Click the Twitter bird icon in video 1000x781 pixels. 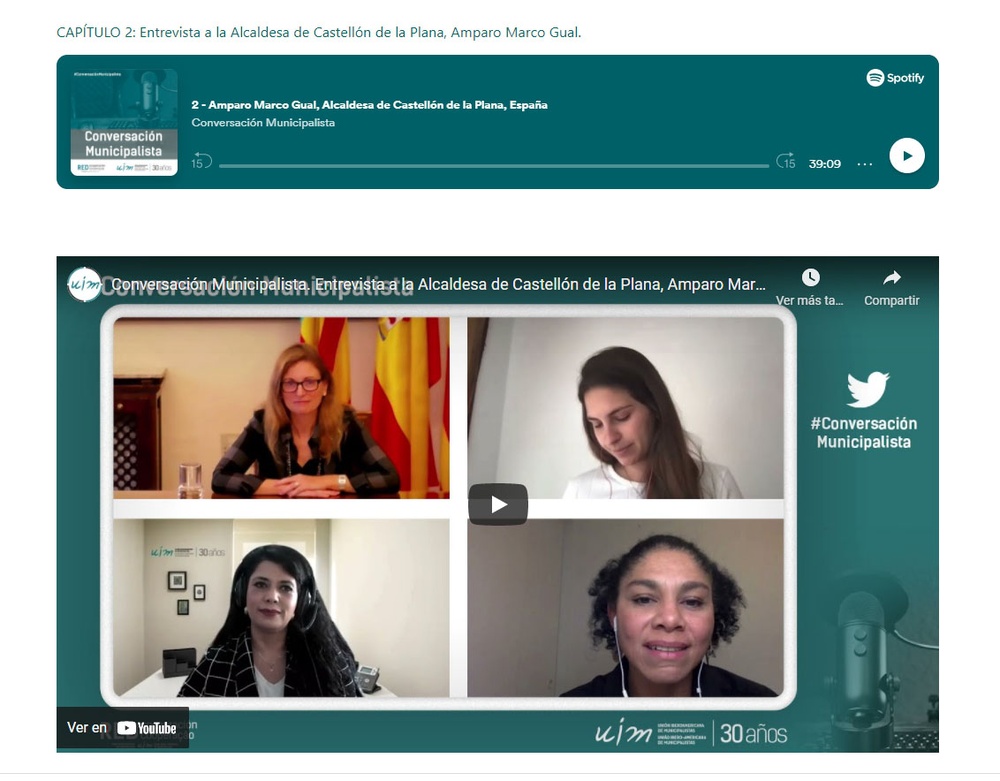click(867, 389)
